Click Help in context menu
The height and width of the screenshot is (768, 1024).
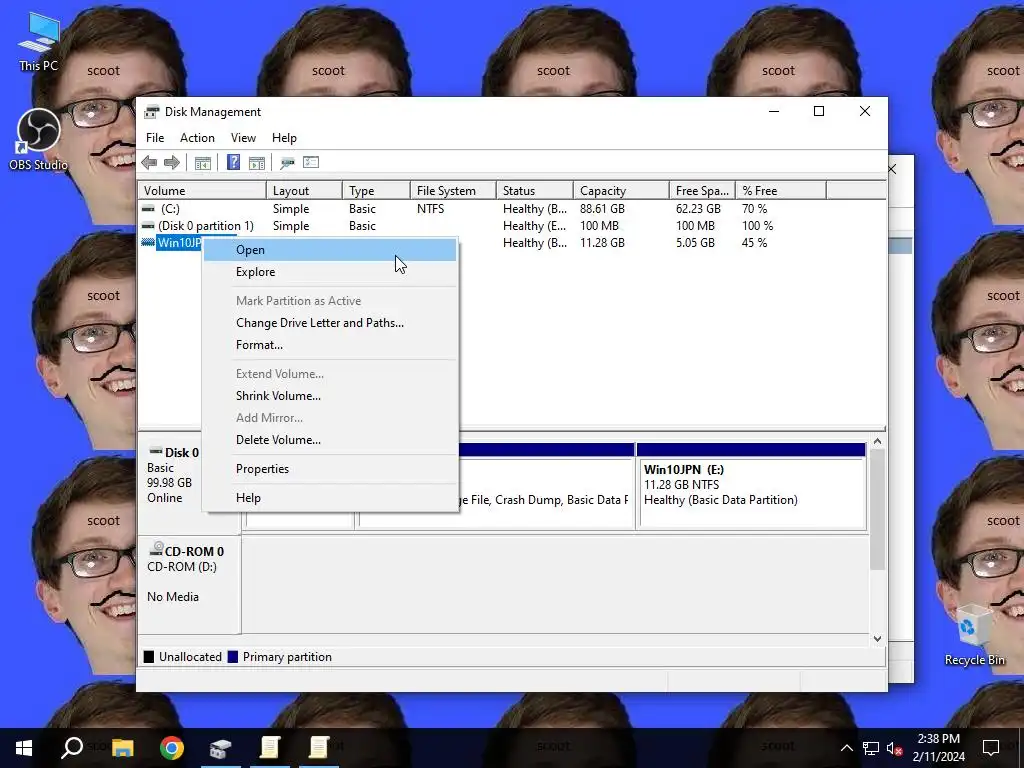(x=330, y=498)
